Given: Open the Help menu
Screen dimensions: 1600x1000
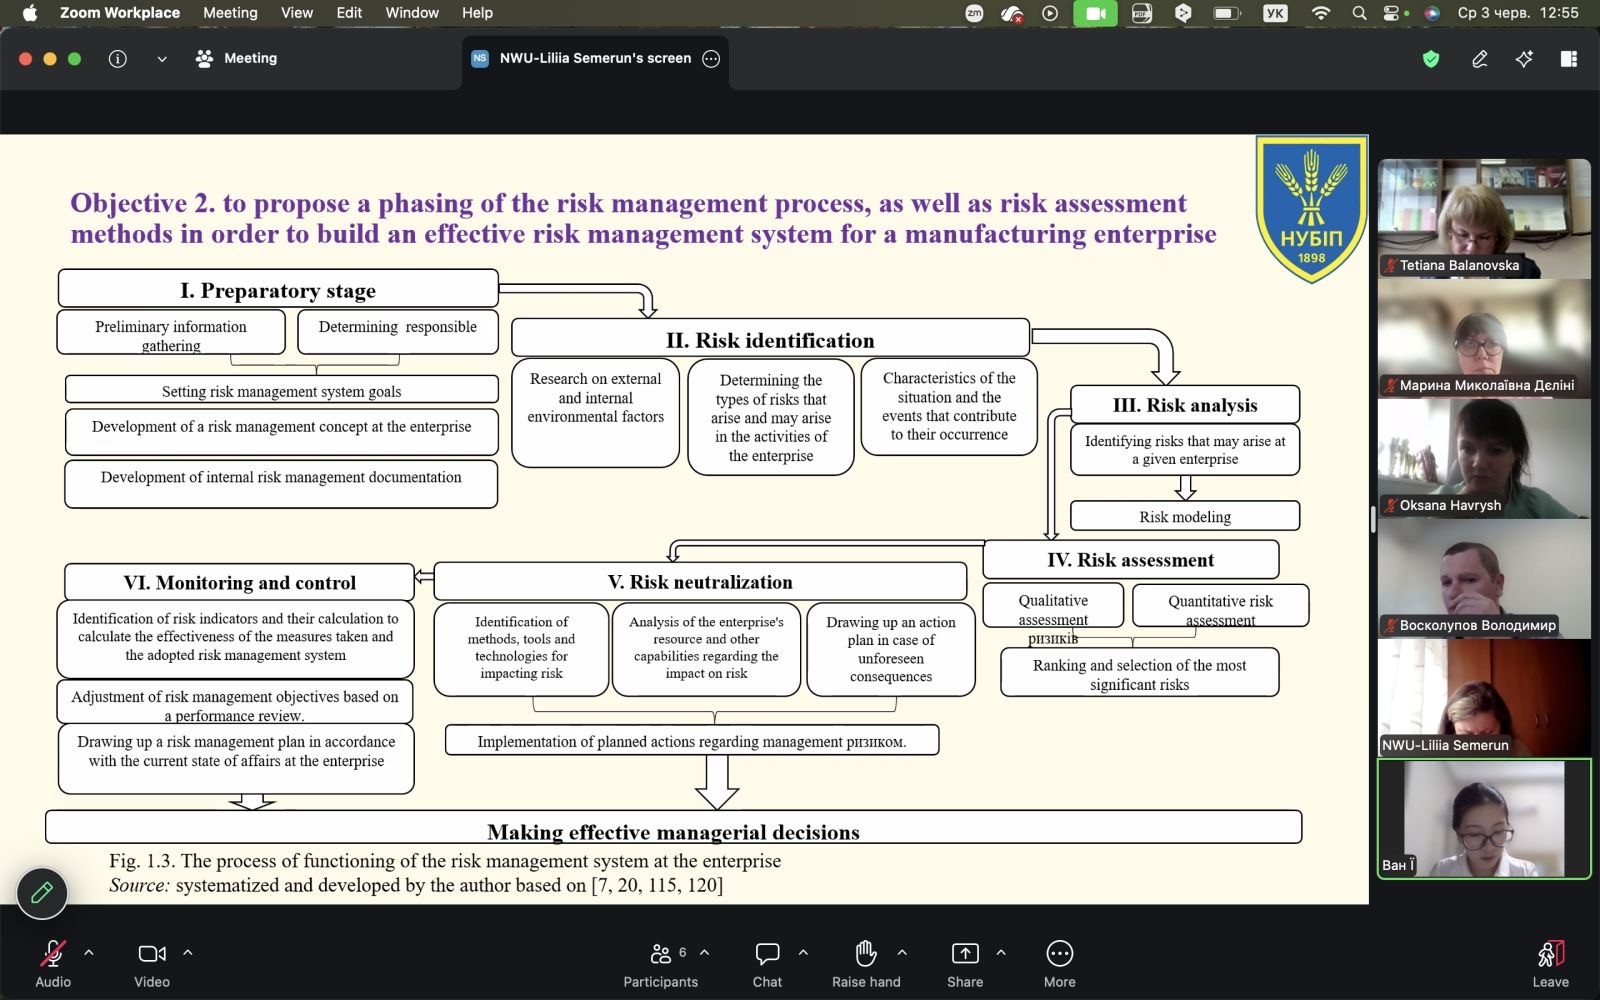Looking at the screenshot, I should coord(477,13).
